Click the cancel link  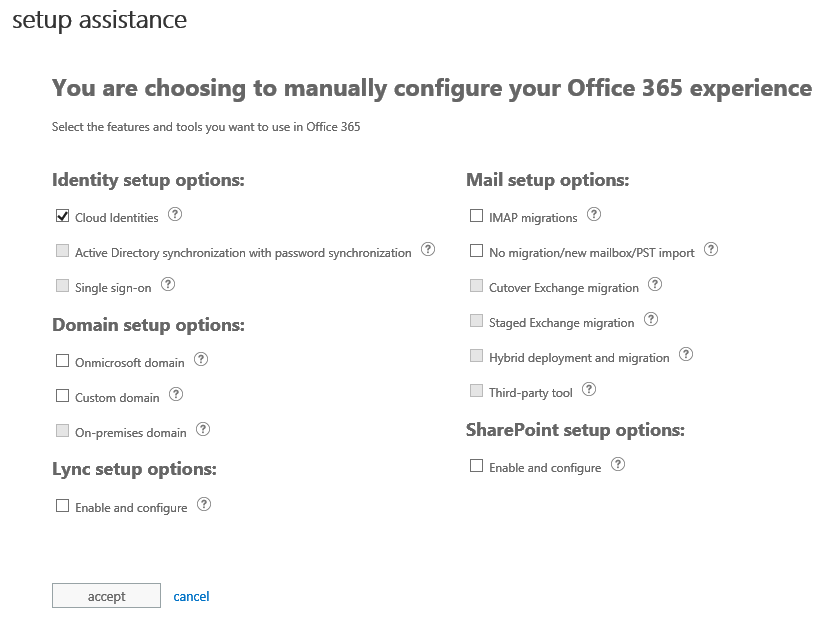point(191,596)
